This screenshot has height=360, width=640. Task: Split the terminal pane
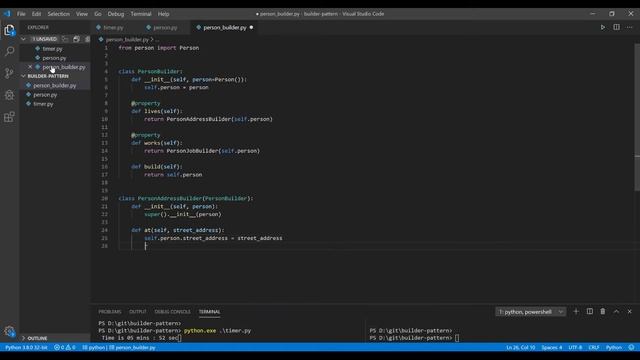(590, 311)
